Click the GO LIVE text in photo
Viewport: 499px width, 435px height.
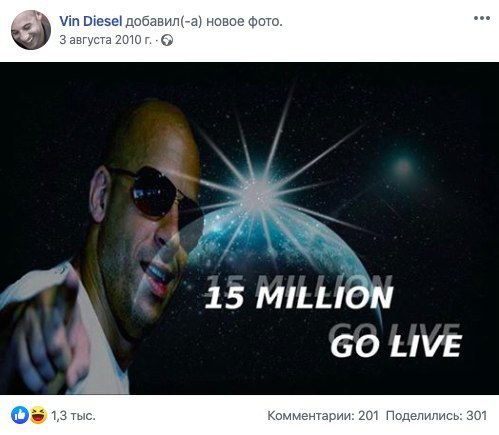click(396, 345)
